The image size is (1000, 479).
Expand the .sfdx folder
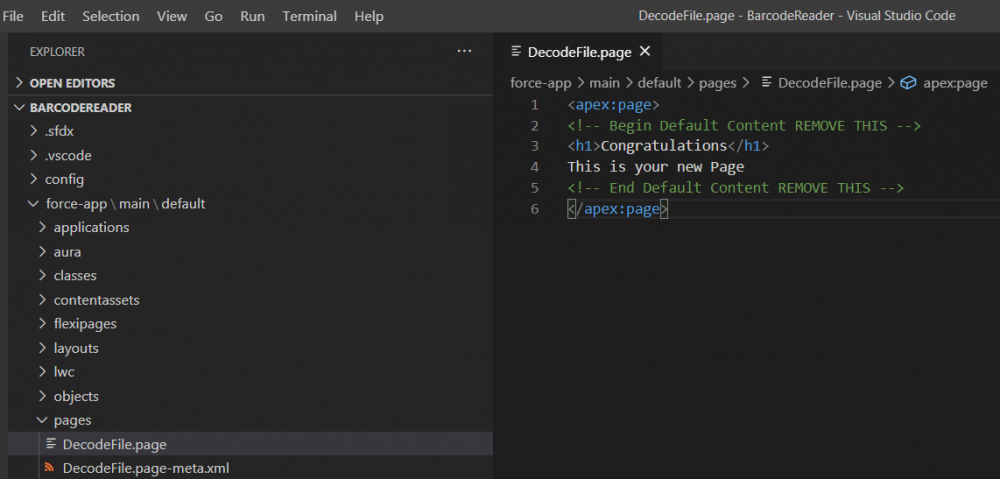tap(32, 131)
